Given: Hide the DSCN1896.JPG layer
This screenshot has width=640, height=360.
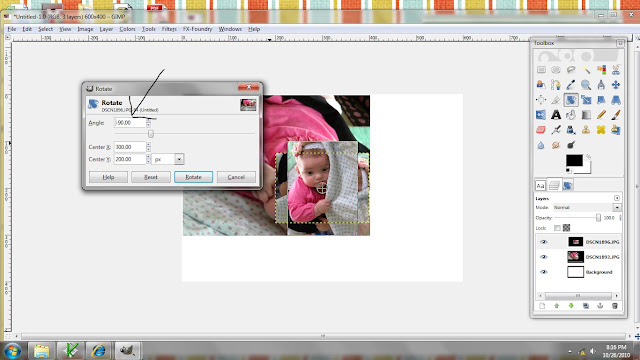Looking at the screenshot, I should (x=543, y=242).
